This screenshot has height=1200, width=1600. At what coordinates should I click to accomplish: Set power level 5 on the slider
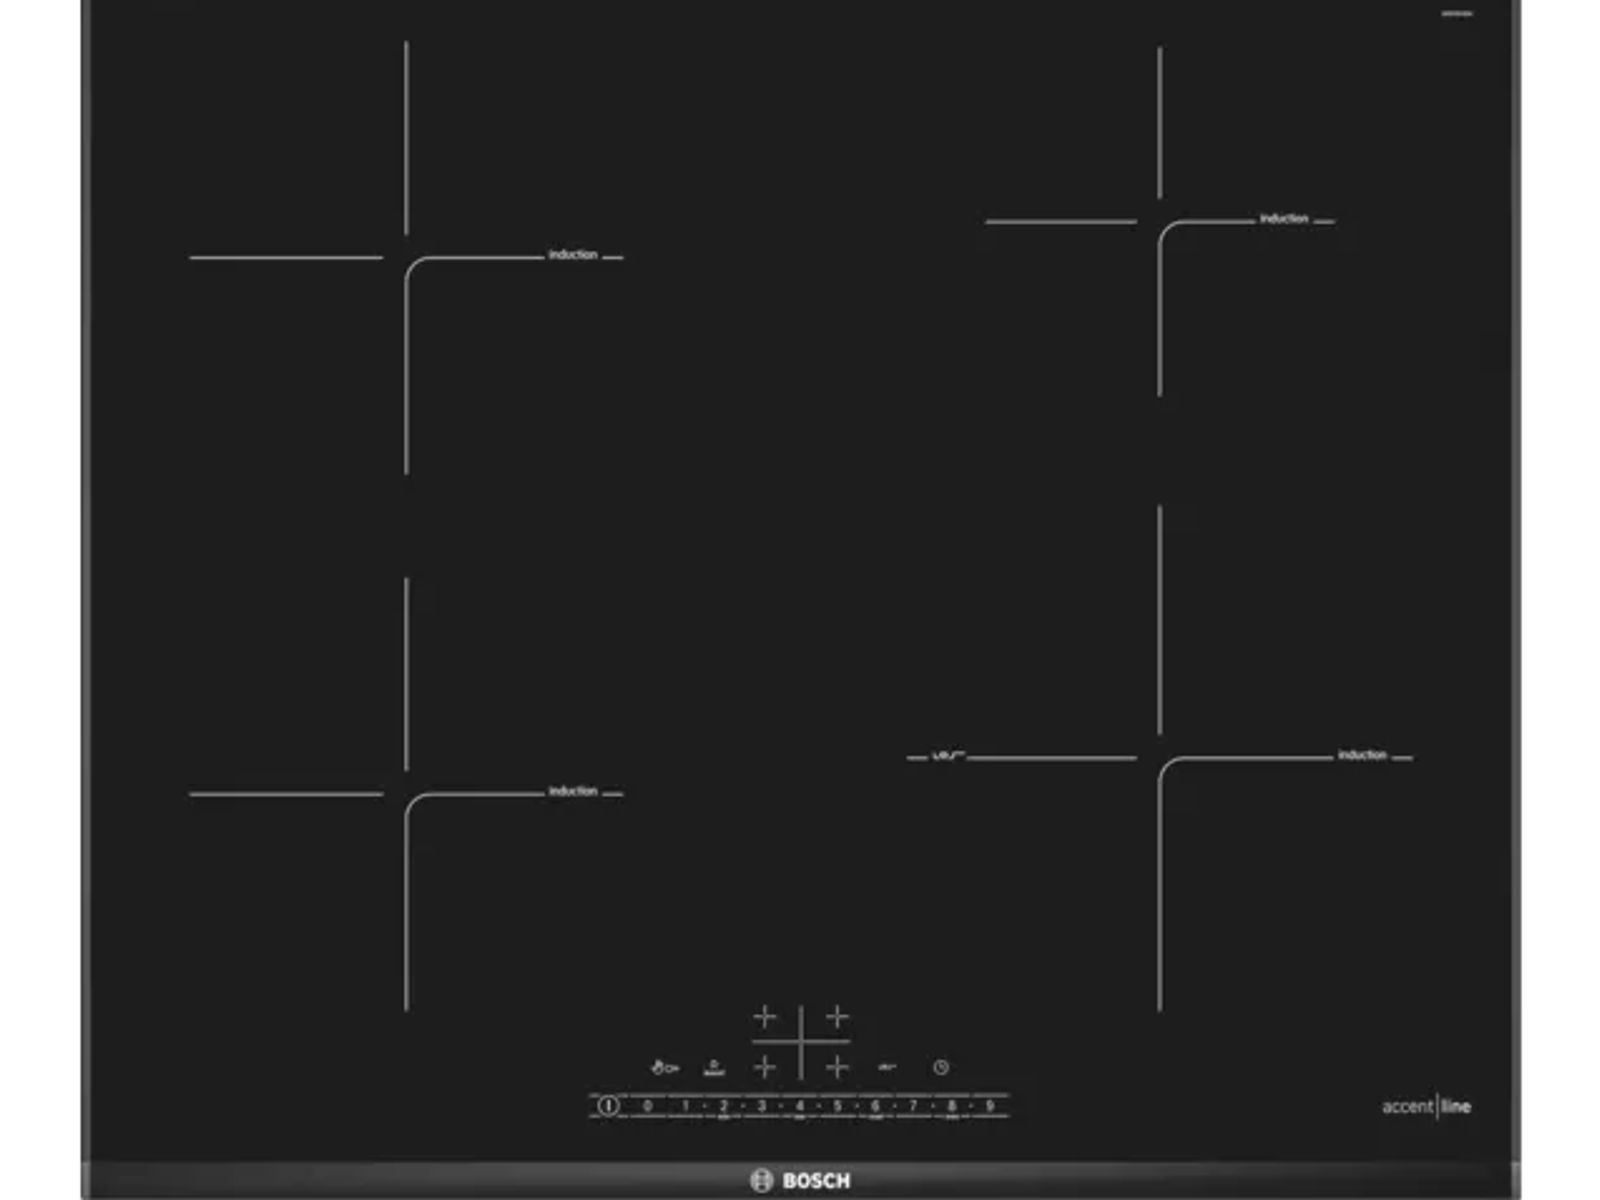click(x=838, y=1106)
